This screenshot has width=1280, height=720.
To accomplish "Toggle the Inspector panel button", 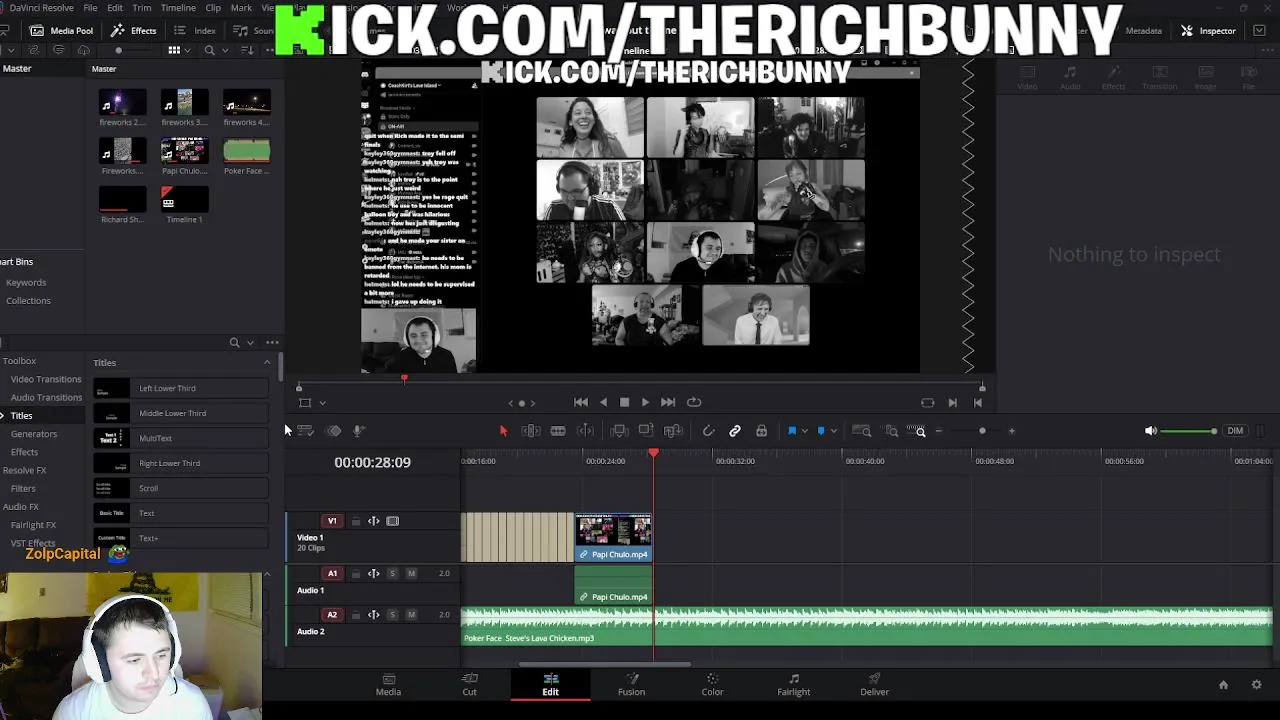I will pyautogui.click(x=1208, y=31).
